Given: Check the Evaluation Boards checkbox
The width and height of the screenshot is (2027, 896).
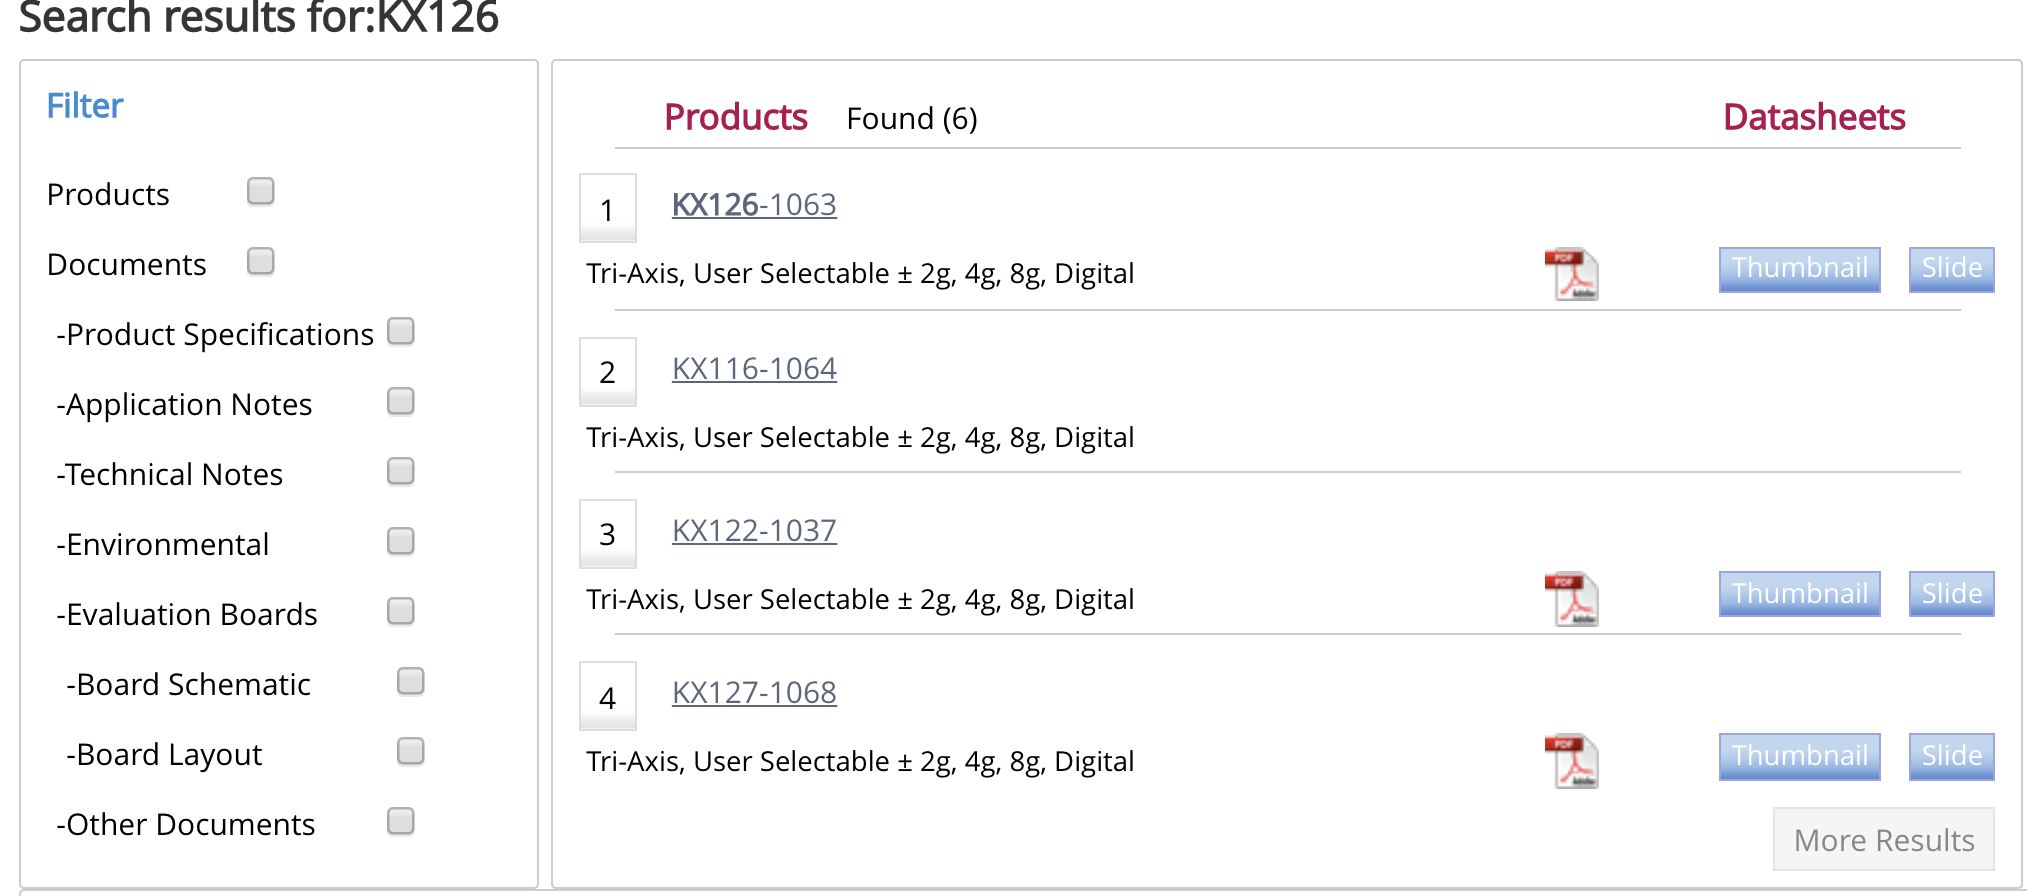Looking at the screenshot, I should [x=401, y=611].
